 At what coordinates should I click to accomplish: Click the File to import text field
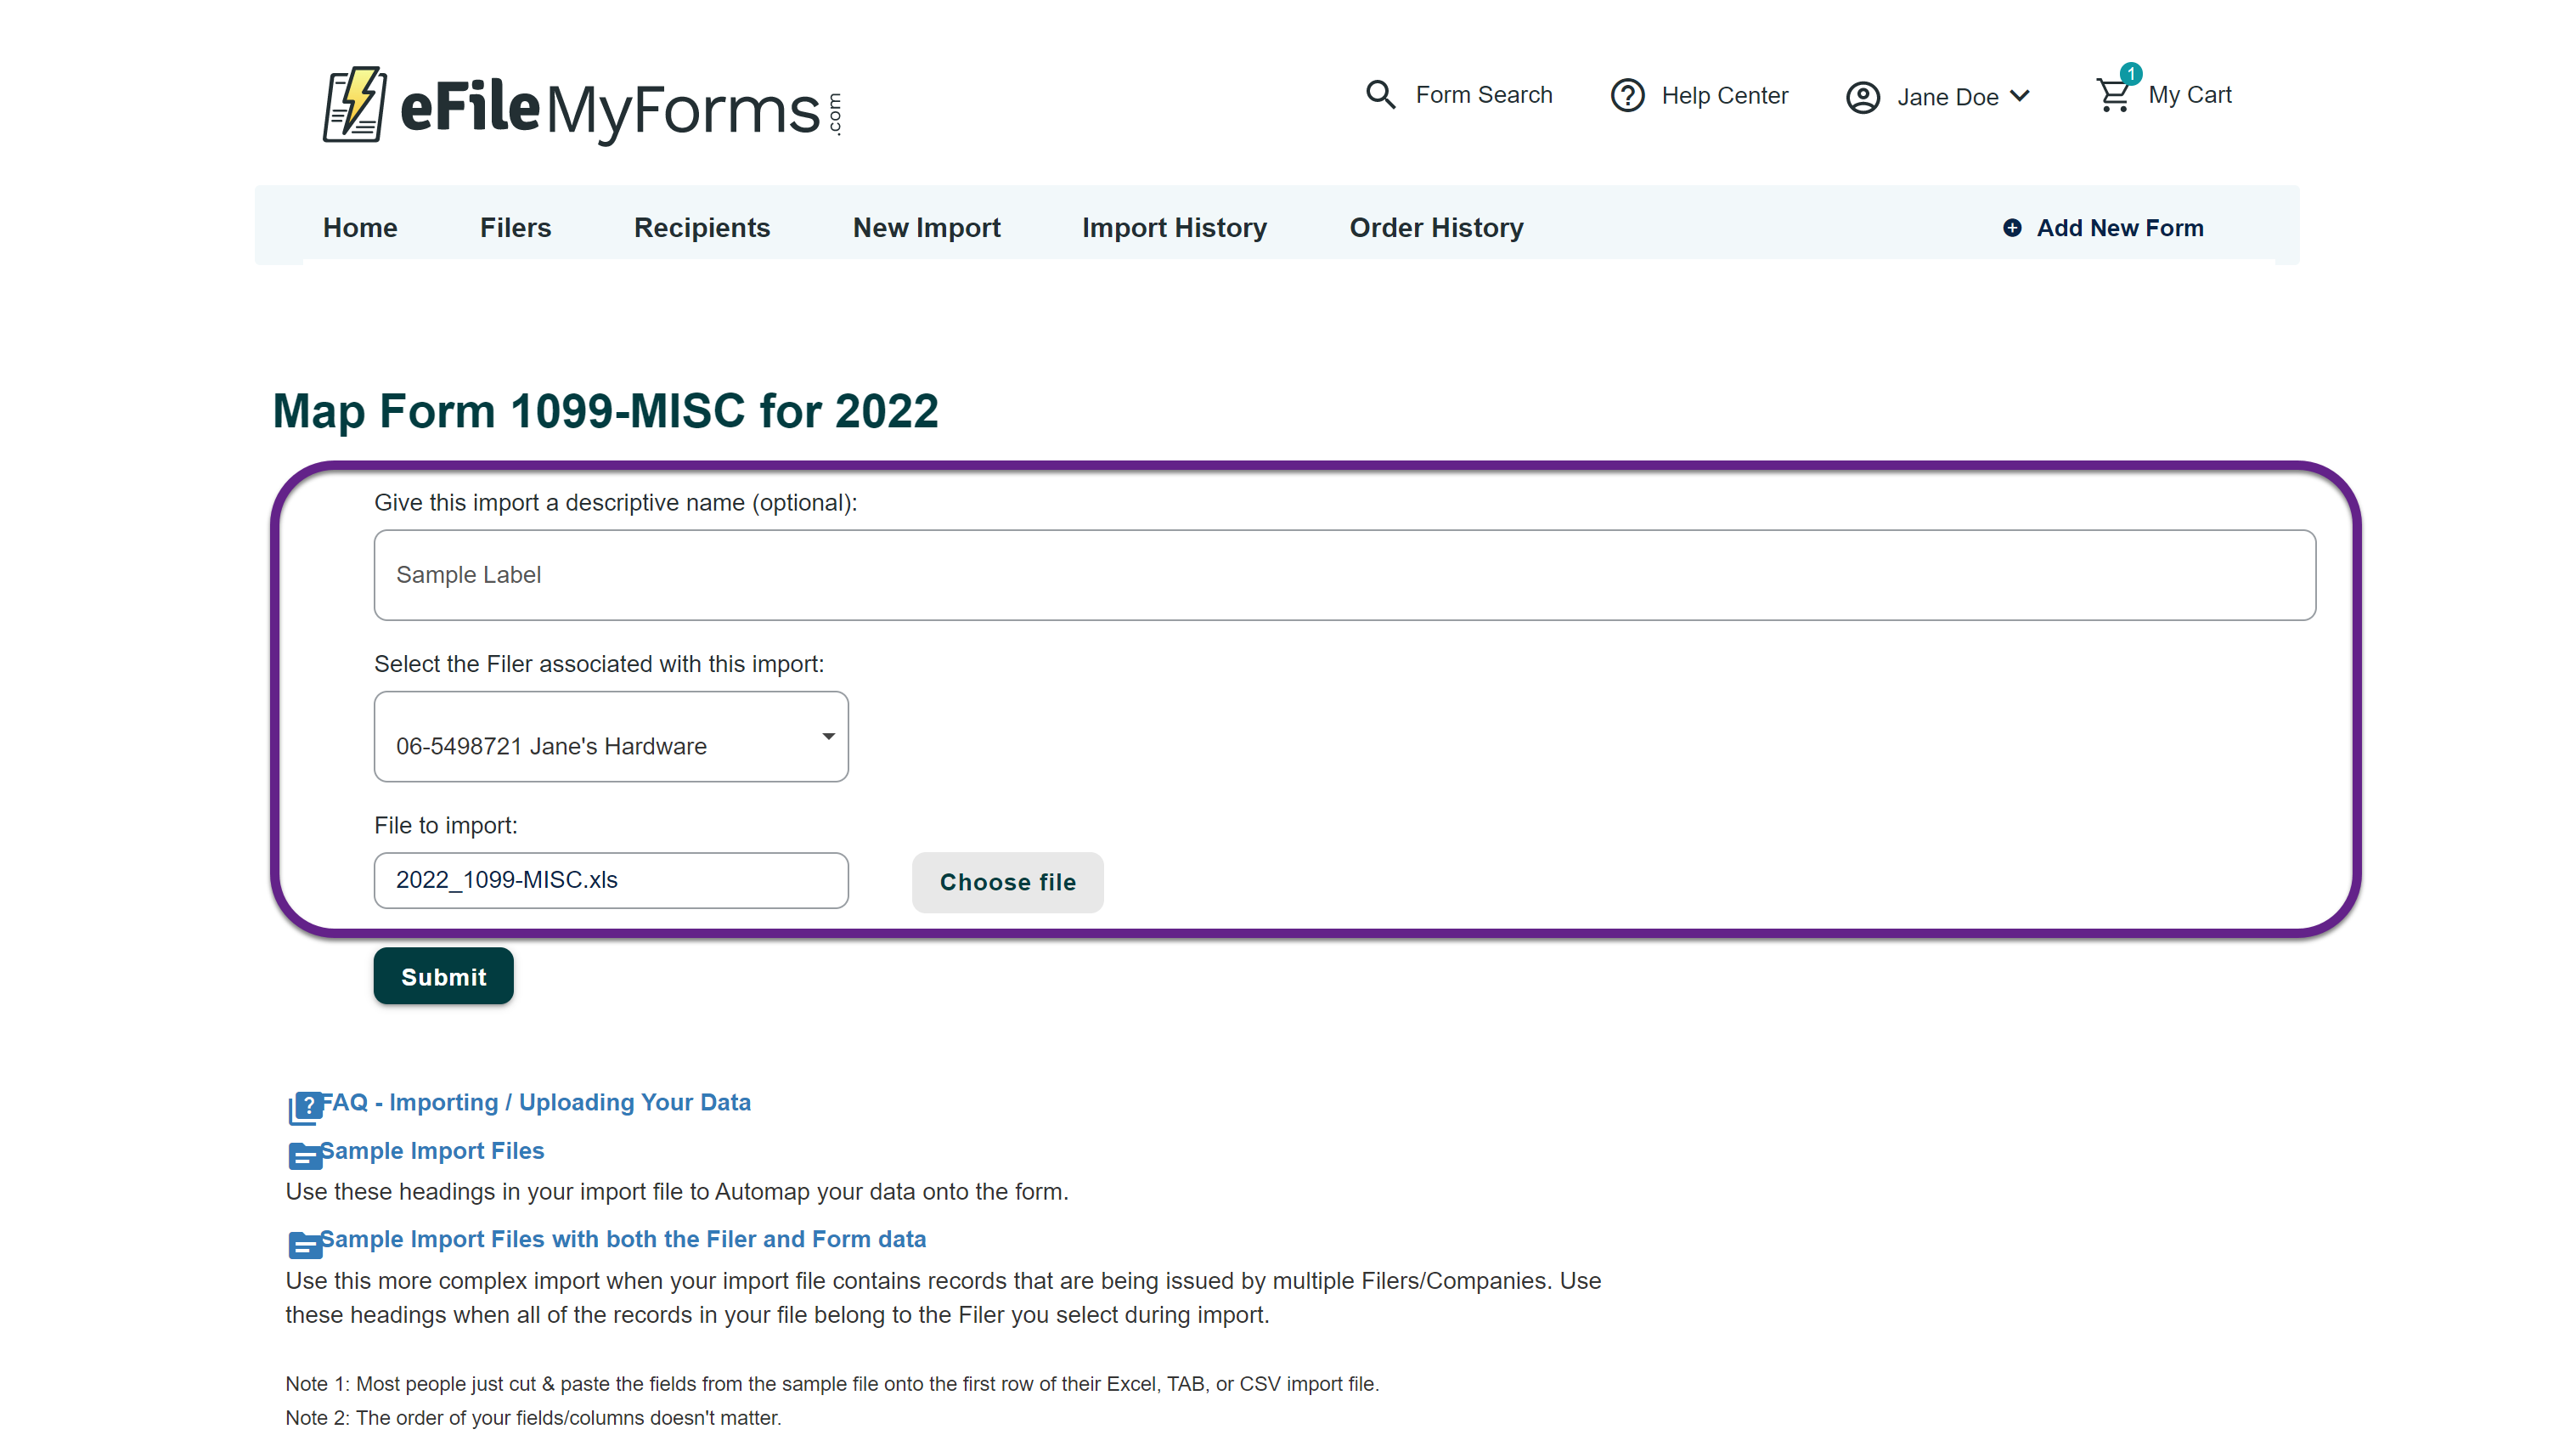[611, 880]
